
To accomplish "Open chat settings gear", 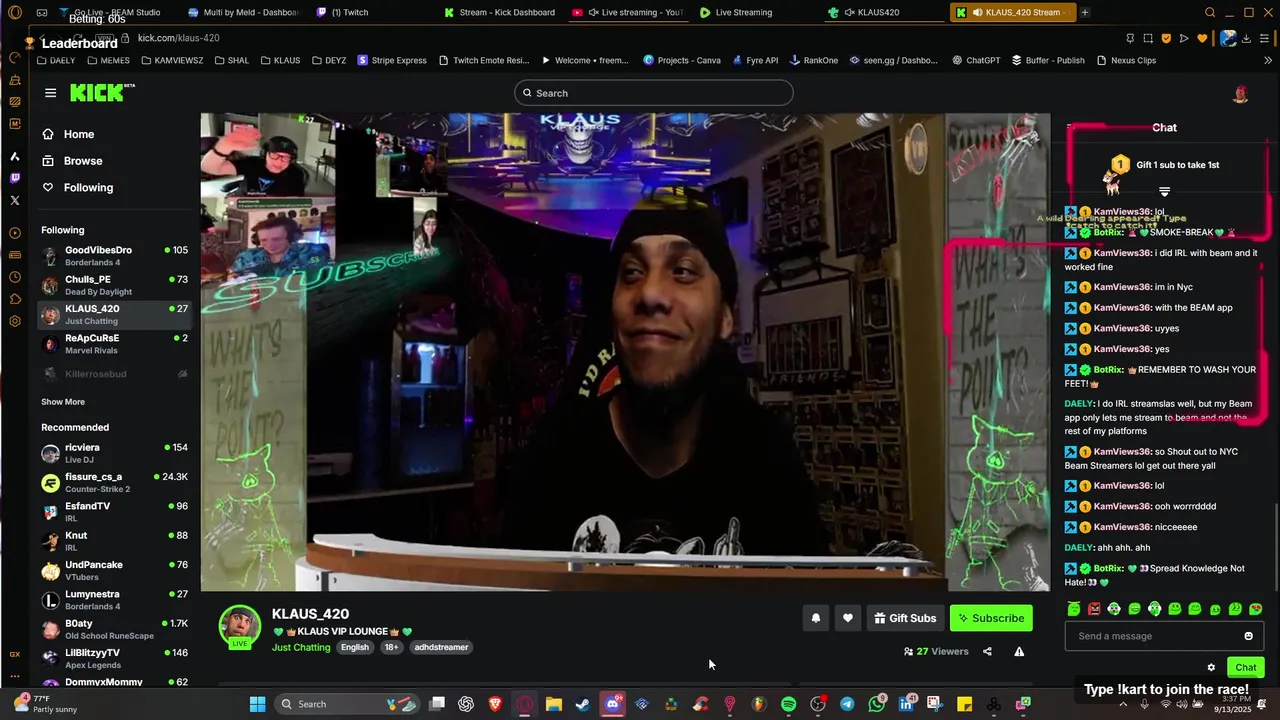I will (x=1211, y=667).
